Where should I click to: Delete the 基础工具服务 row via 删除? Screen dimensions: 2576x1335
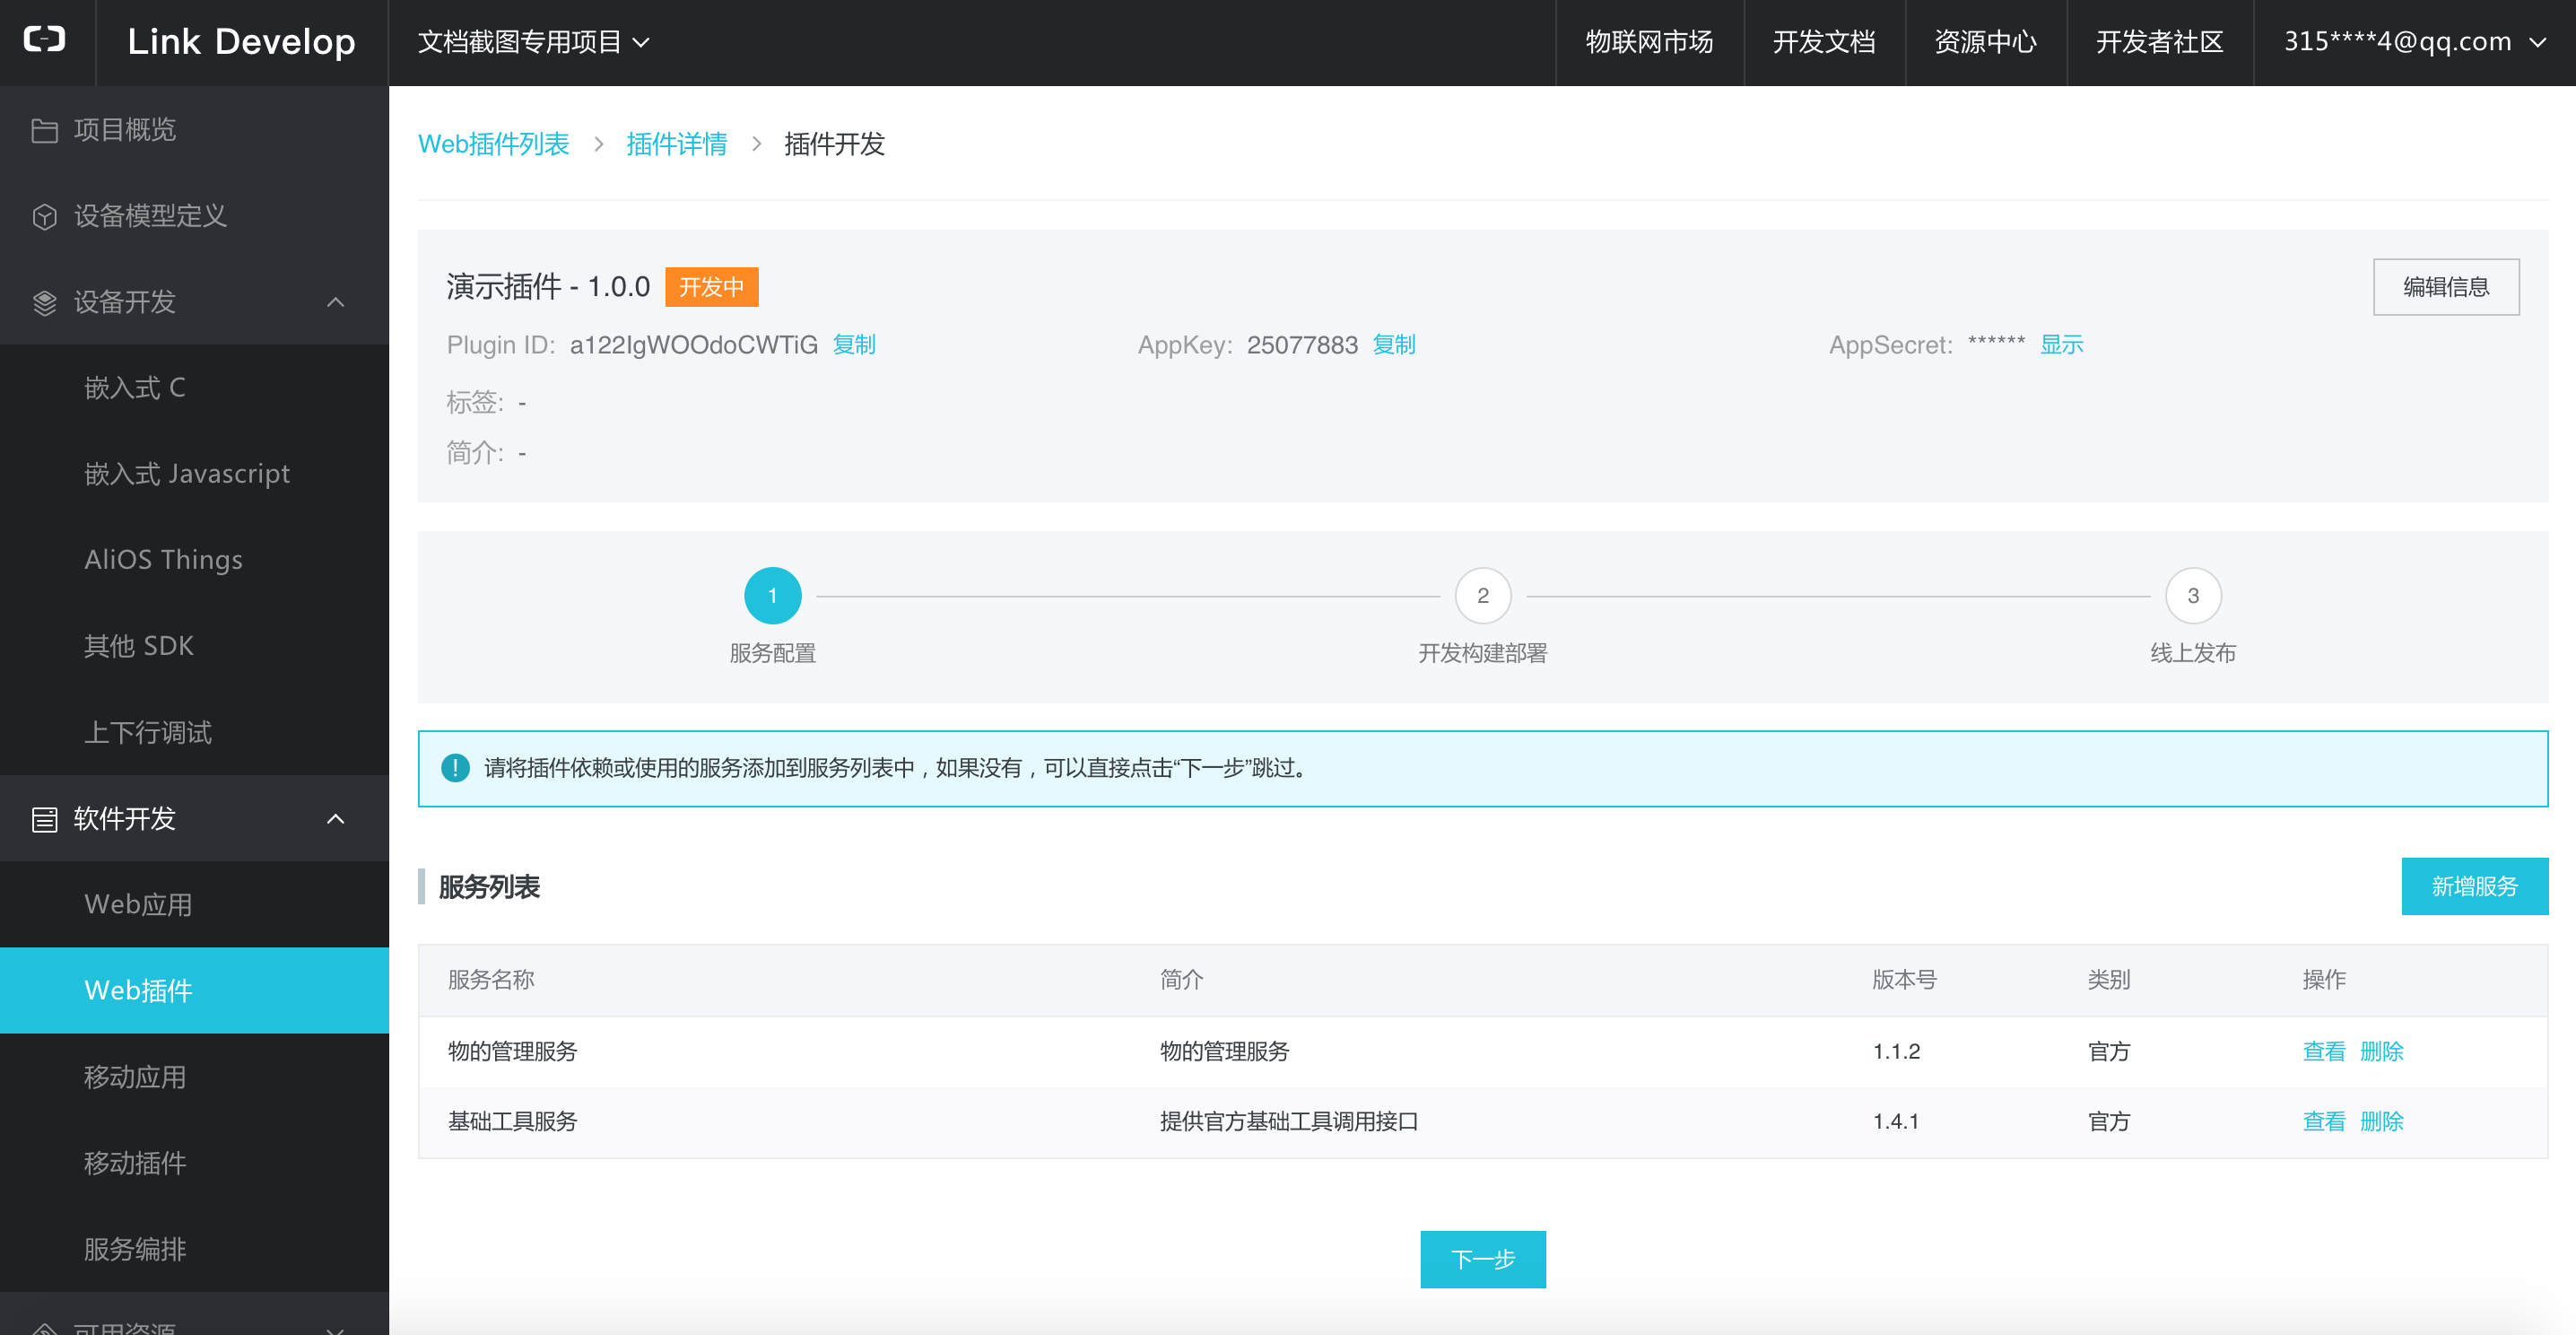2381,1122
